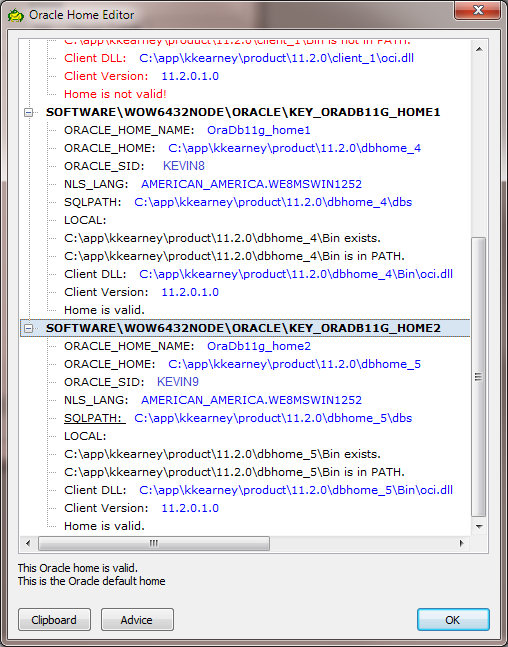Select Client Version row under HOME2
508x647 pixels.
141,508
